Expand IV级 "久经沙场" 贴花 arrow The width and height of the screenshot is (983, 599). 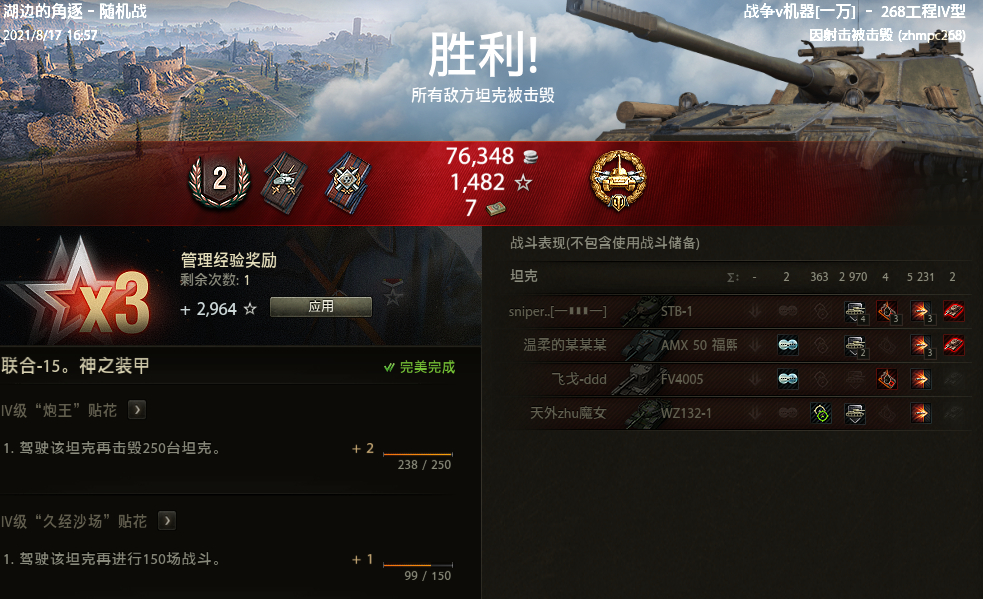click(167, 521)
